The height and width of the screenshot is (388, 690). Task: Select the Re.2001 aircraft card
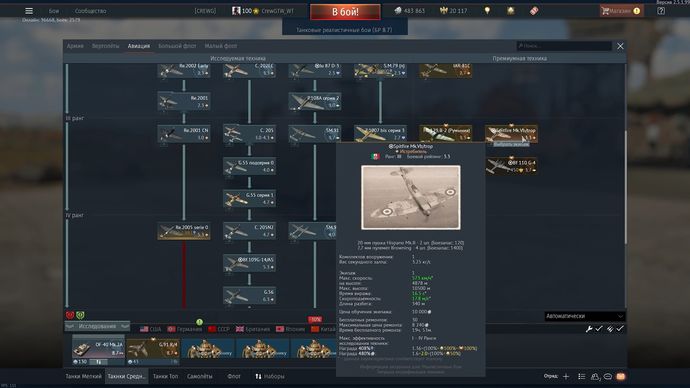(184, 101)
